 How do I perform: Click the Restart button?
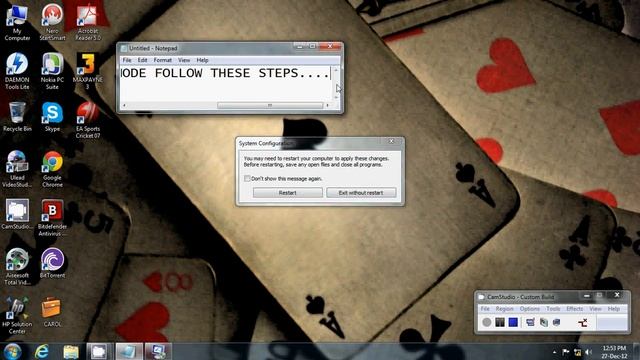pos(287,193)
